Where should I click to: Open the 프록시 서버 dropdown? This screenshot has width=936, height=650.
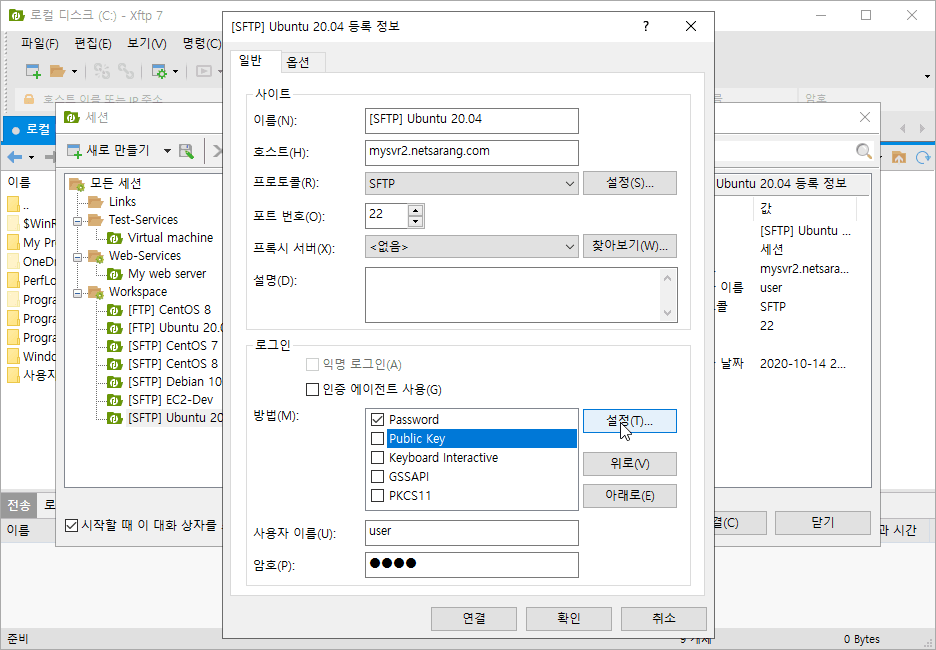[x=472, y=246]
